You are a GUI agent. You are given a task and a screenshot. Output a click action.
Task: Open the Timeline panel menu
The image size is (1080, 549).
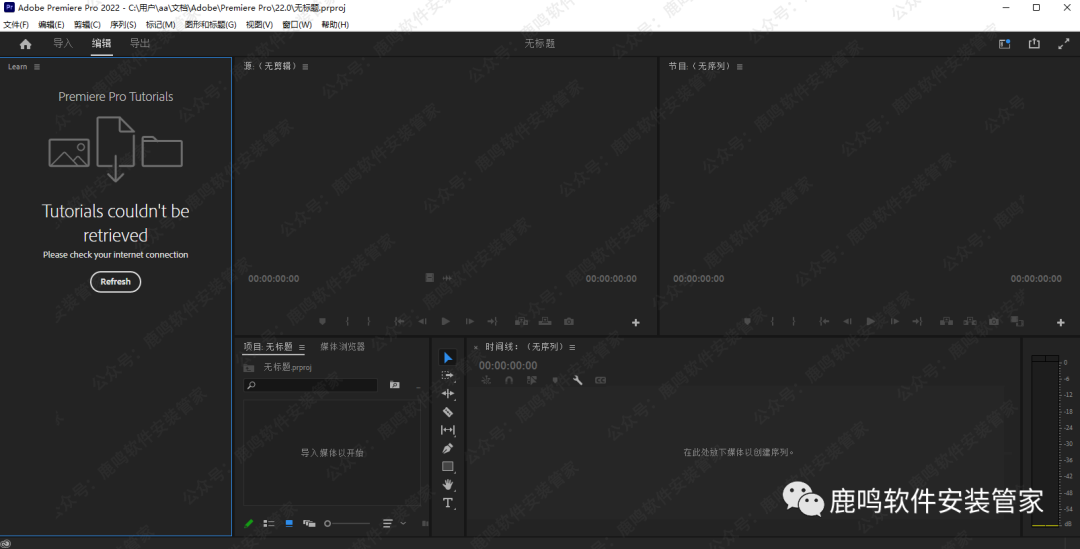coord(572,347)
